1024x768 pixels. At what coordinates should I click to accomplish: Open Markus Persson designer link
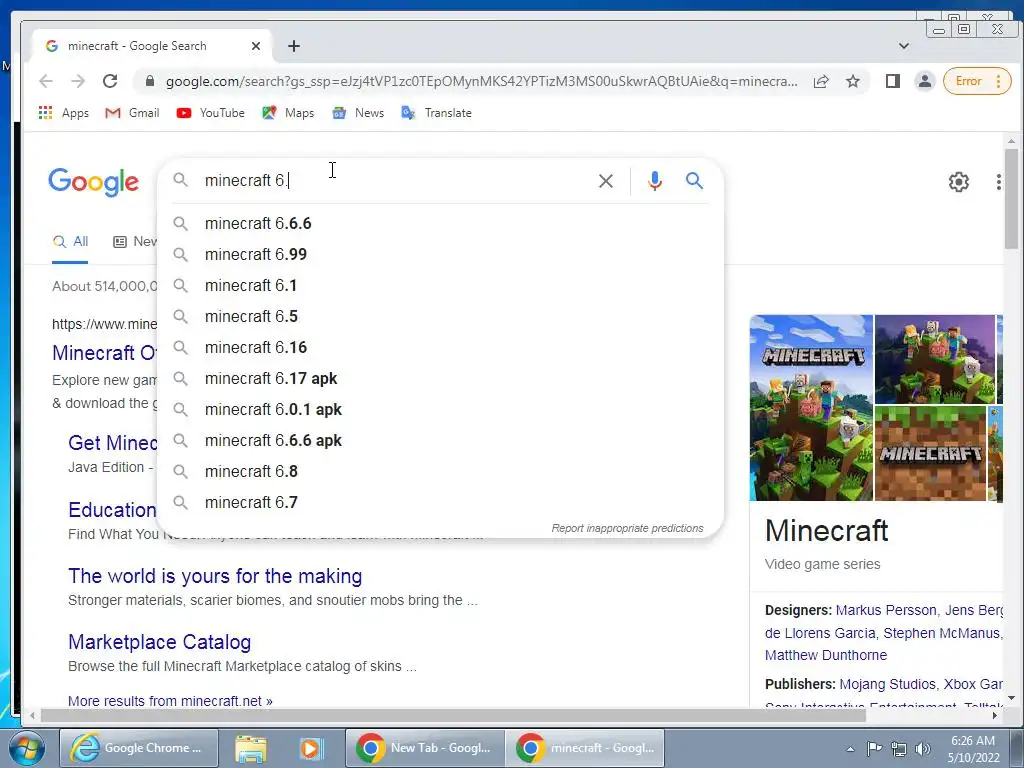[x=886, y=610]
